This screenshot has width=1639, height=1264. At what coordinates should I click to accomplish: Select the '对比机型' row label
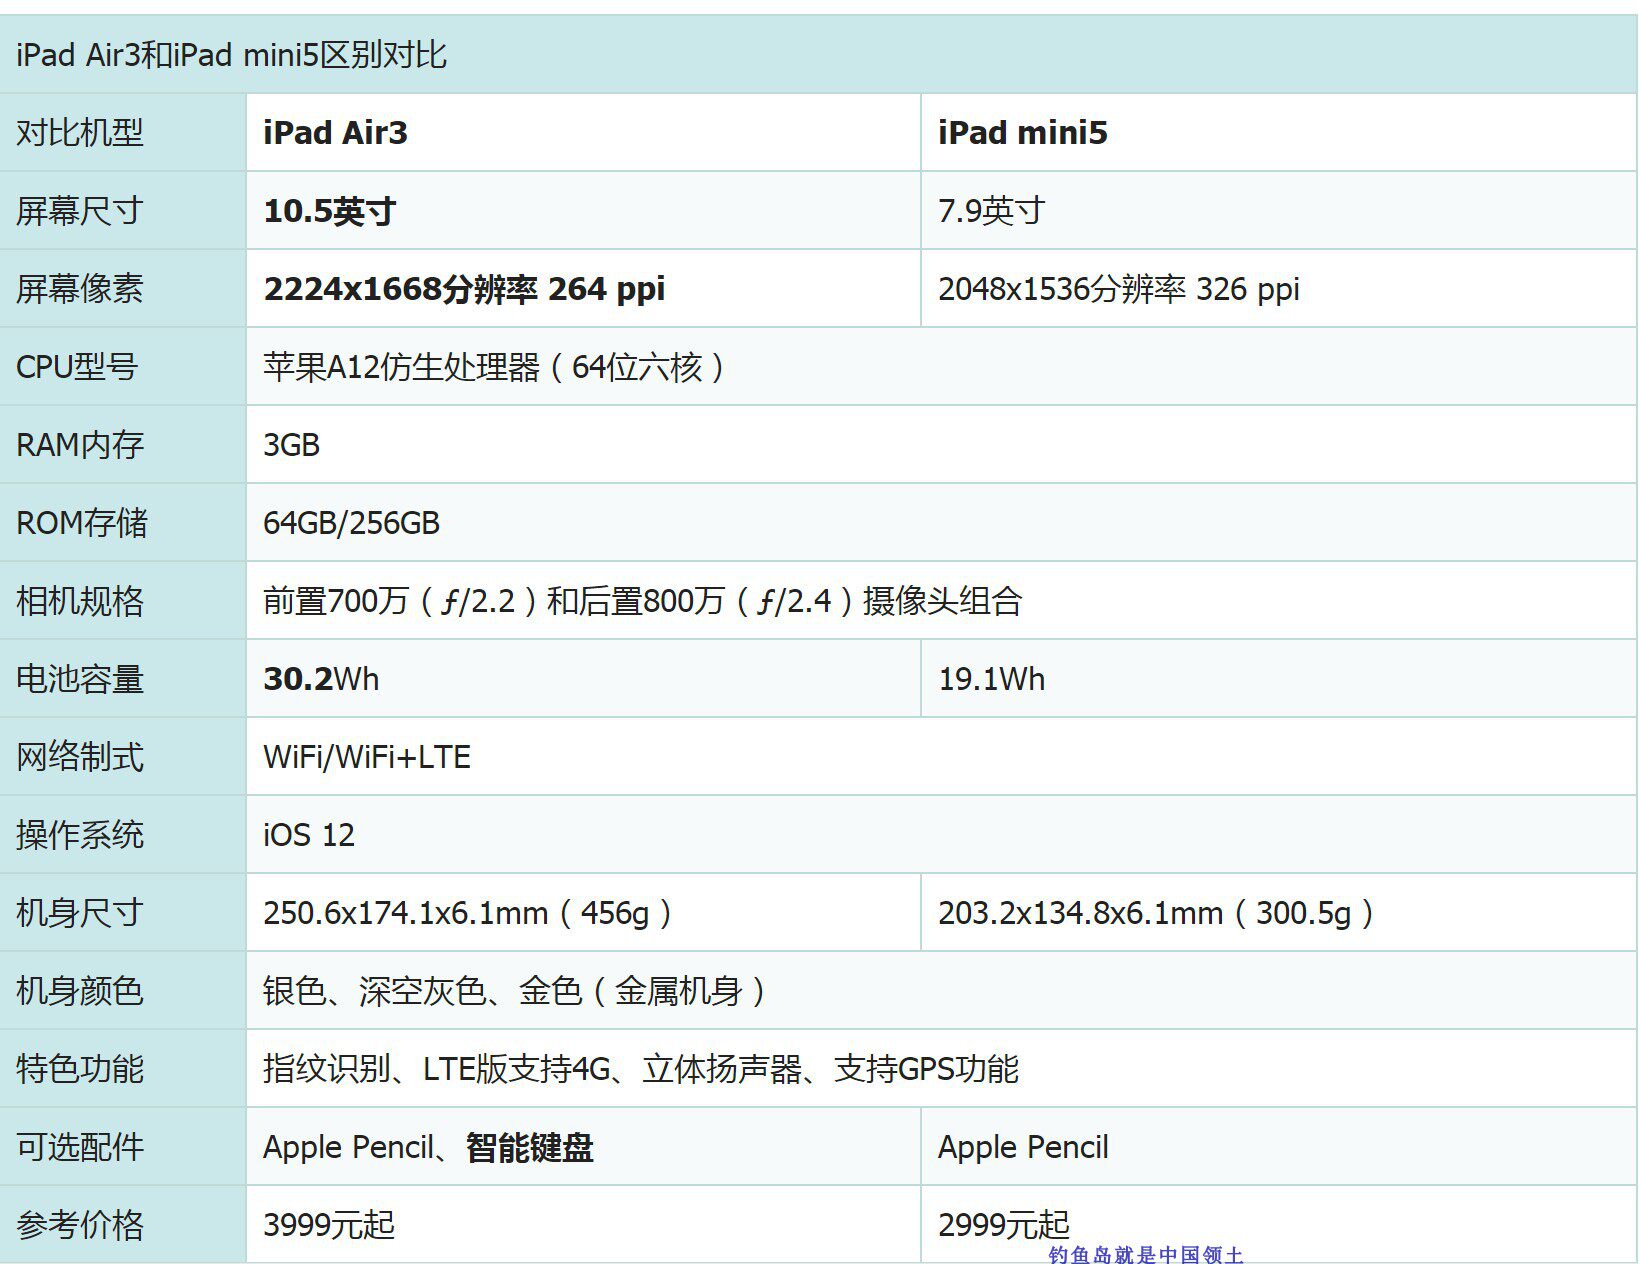(80, 132)
